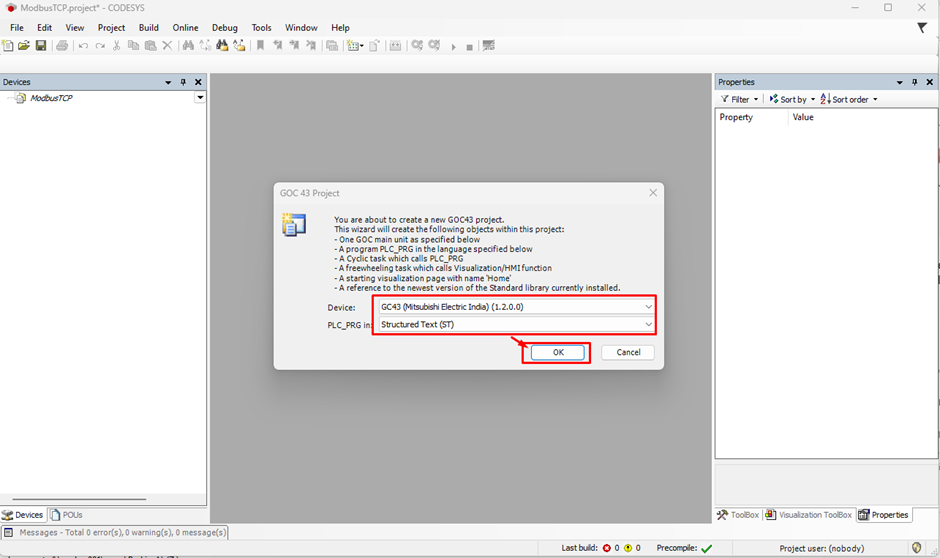The width and height of the screenshot is (940, 558).
Task: Open the Add Object dropdown arrow
Action: pos(361,46)
